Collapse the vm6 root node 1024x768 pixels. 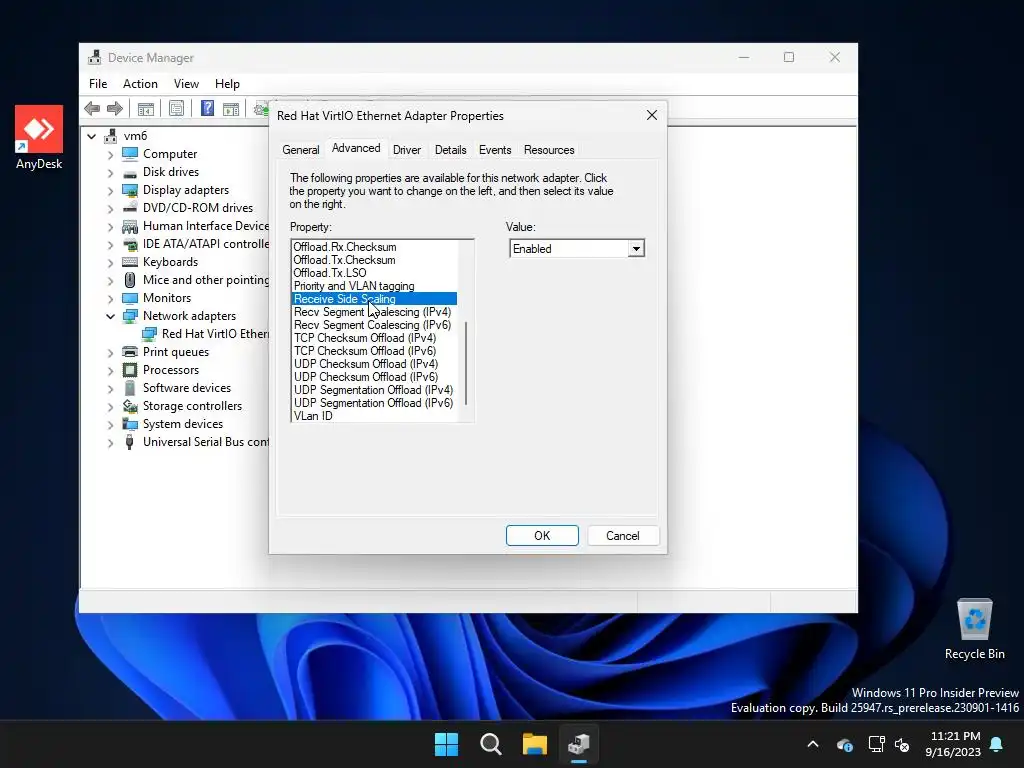tap(91, 136)
